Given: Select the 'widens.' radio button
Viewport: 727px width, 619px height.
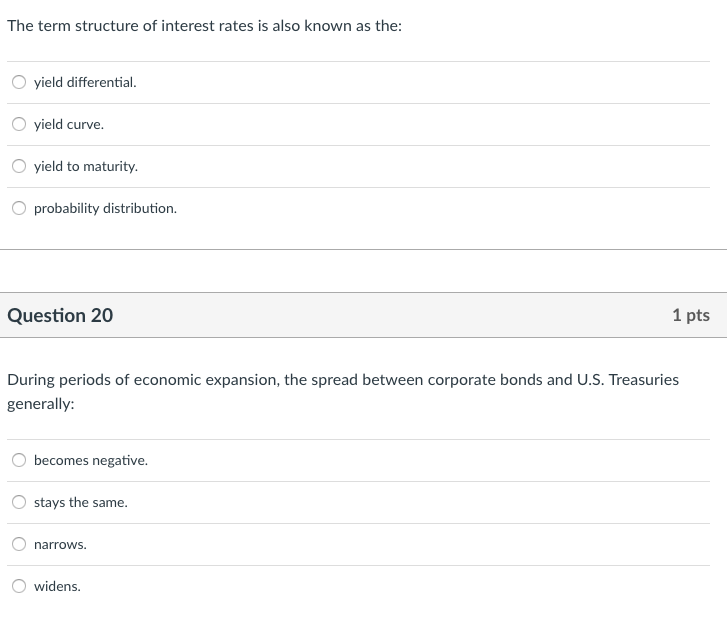Looking at the screenshot, I should click(x=19, y=587).
